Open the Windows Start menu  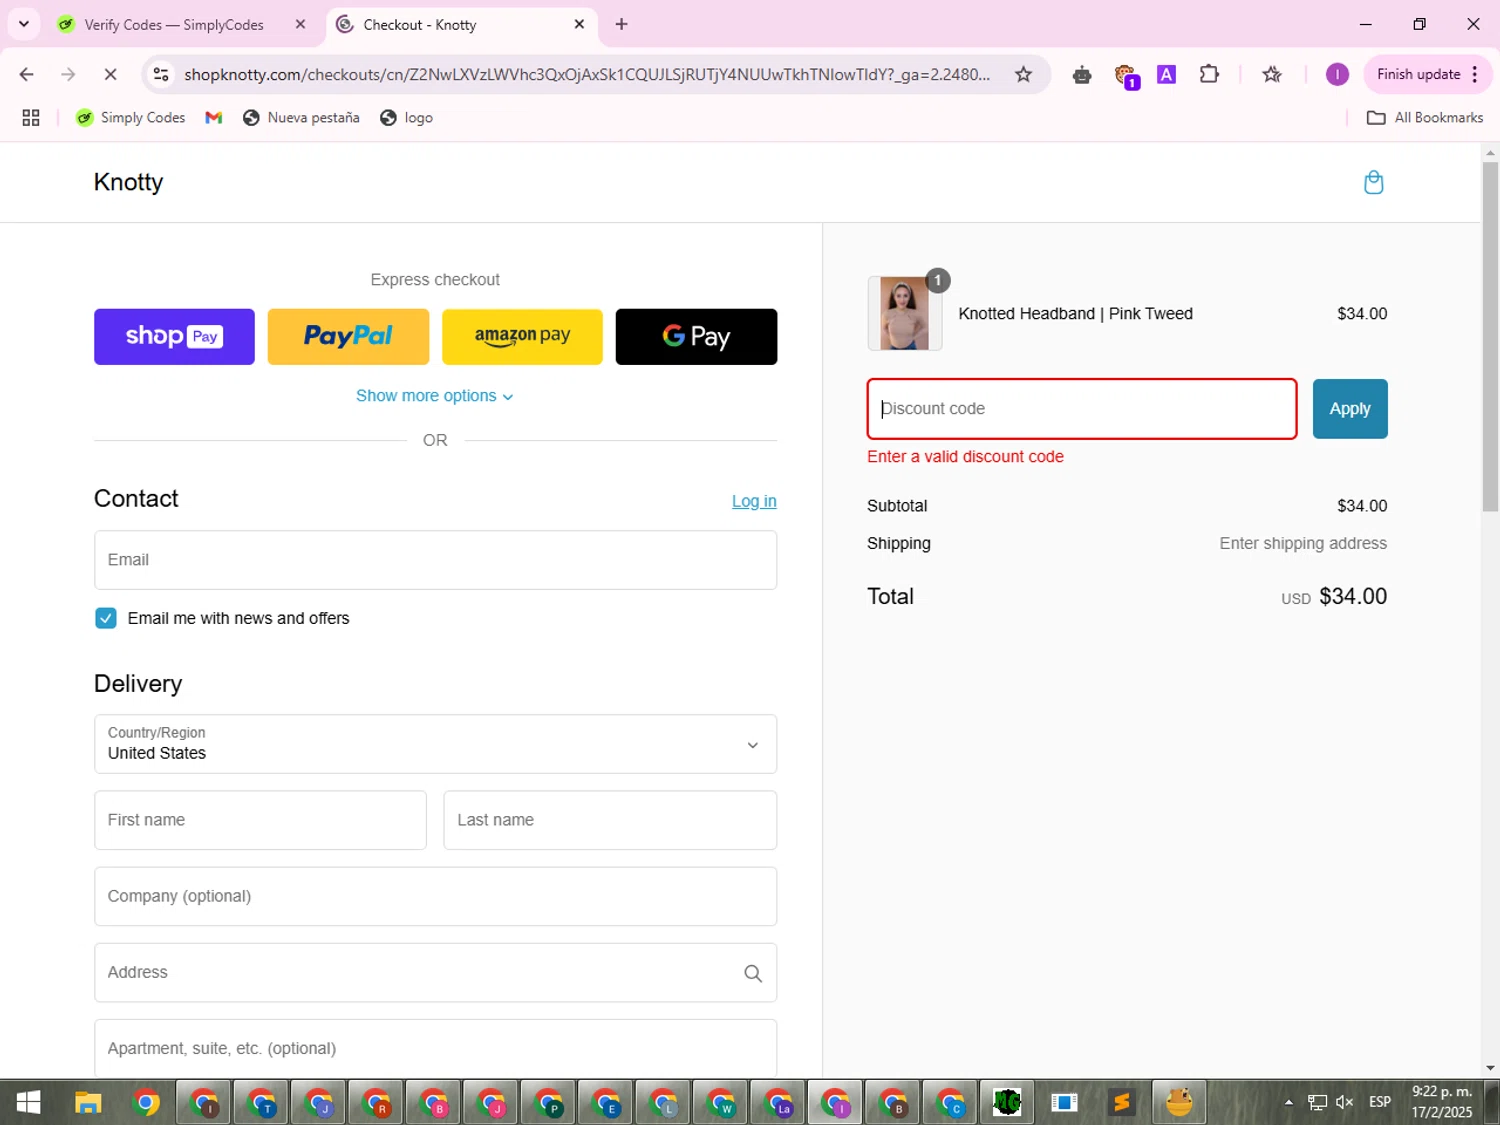pos(28,1102)
